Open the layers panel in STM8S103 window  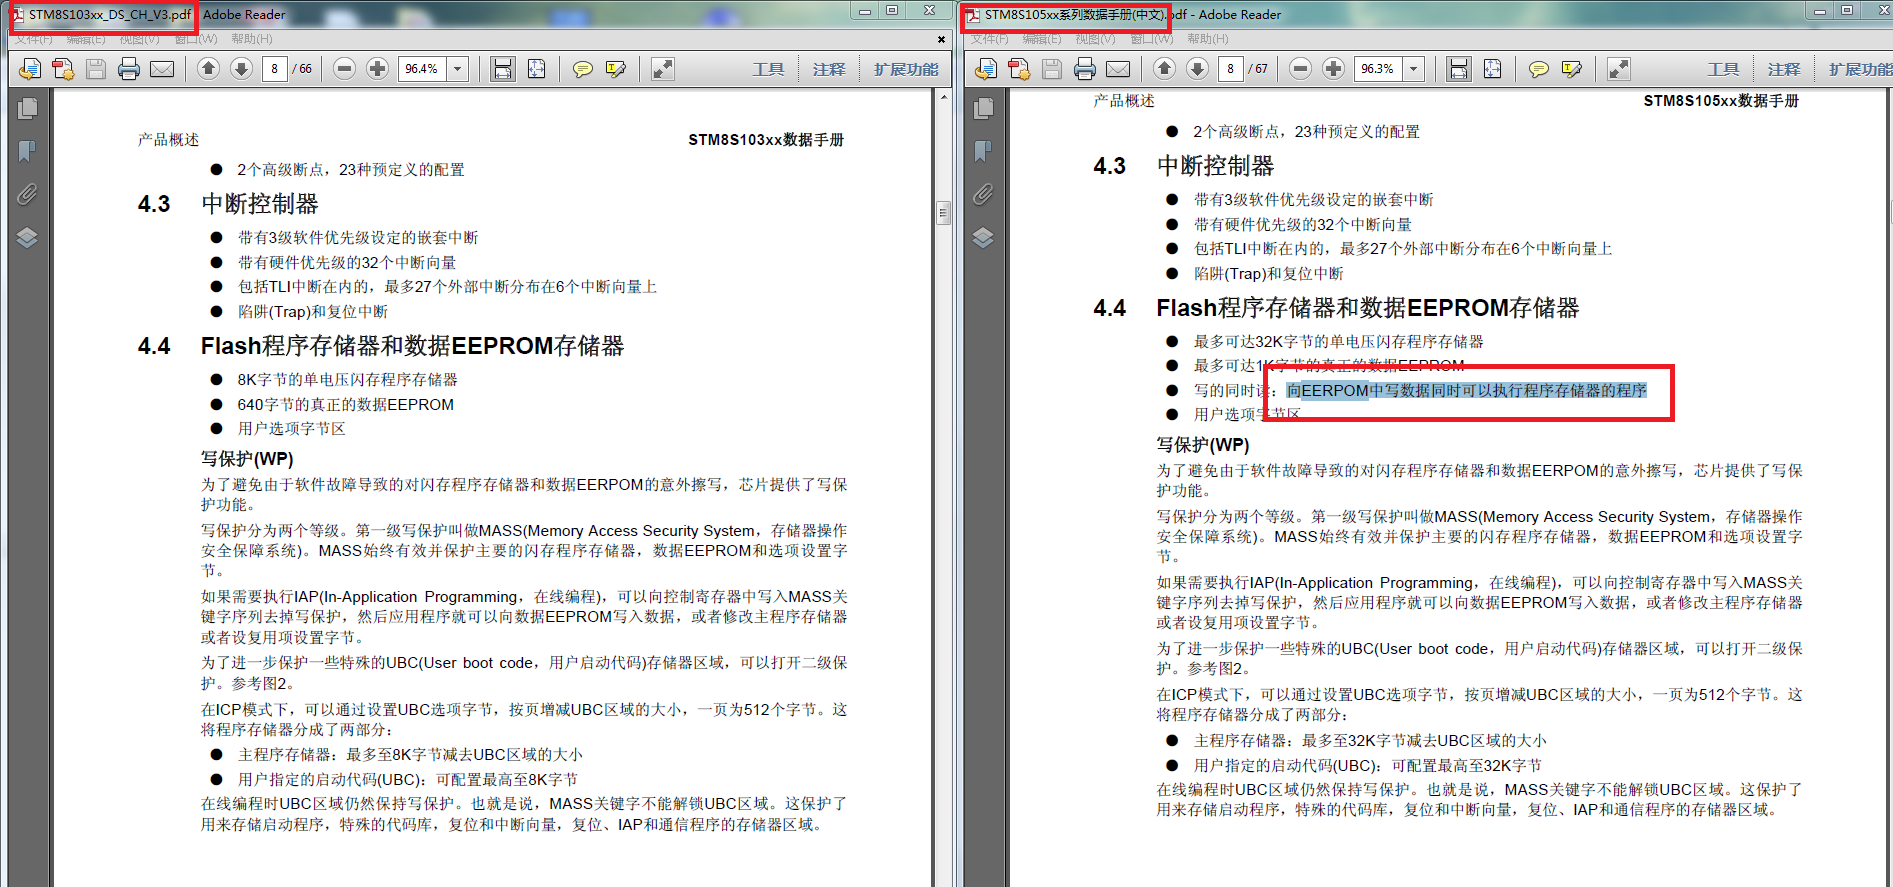(x=28, y=238)
